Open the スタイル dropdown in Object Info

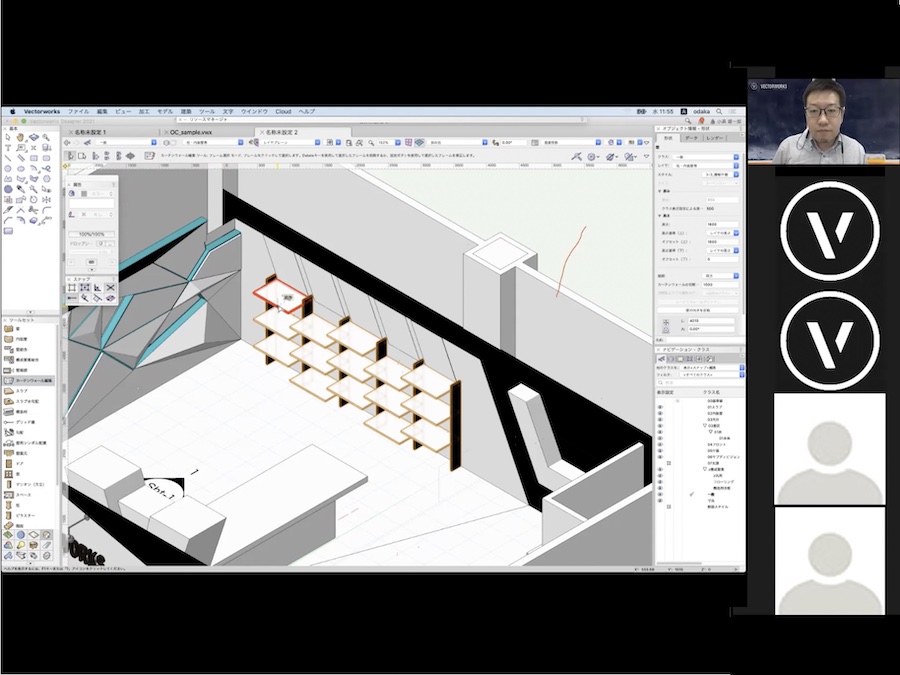(x=721, y=174)
